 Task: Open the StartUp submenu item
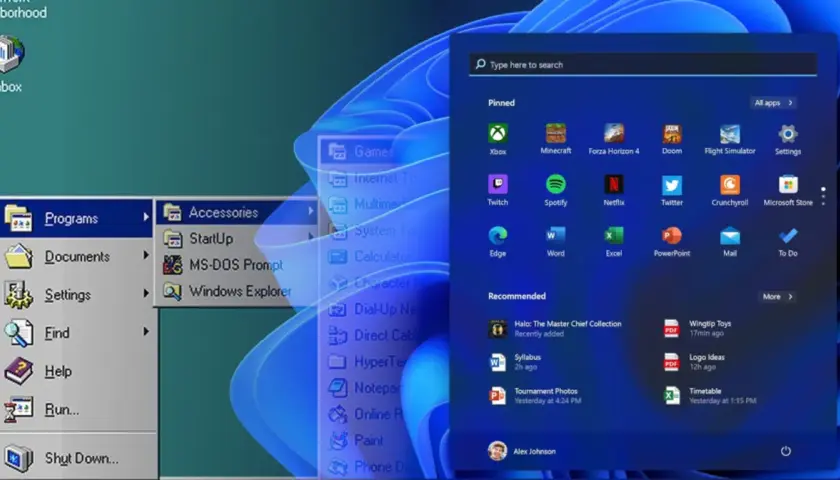(x=237, y=238)
